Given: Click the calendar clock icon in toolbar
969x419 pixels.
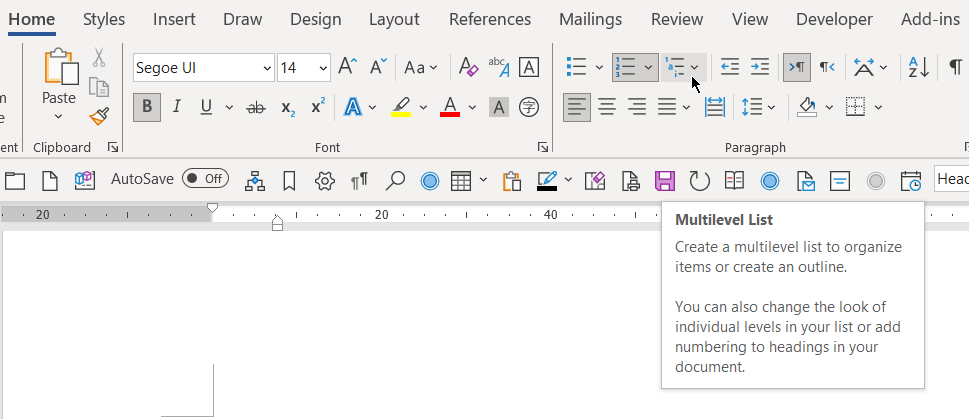Looking at the screenshot, I should [911, 181].
